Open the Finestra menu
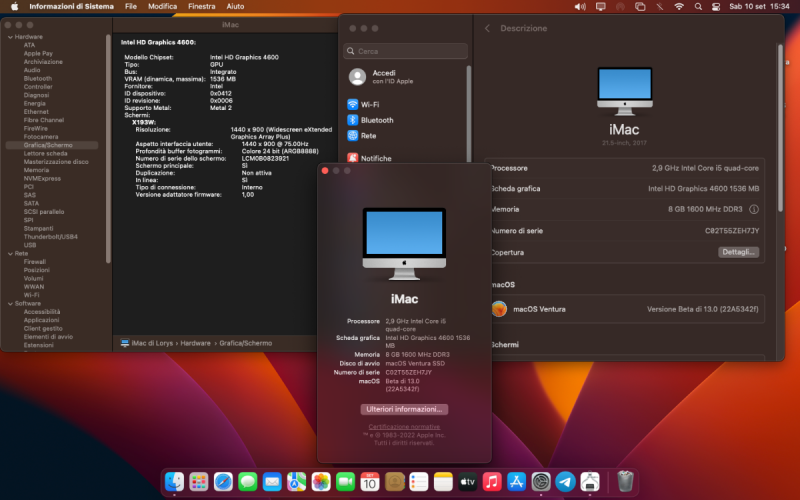 [x=201, y=6]
